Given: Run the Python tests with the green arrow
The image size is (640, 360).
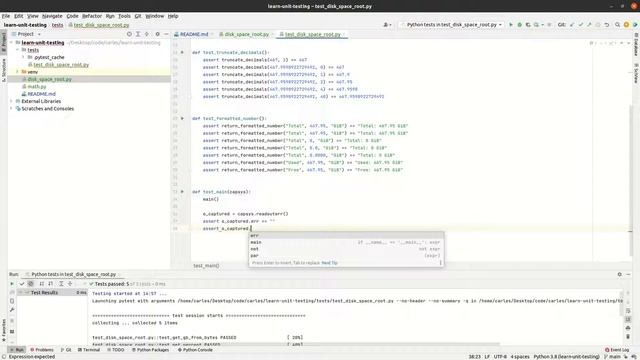Looking at the screenshot, I should click(511, 25).
